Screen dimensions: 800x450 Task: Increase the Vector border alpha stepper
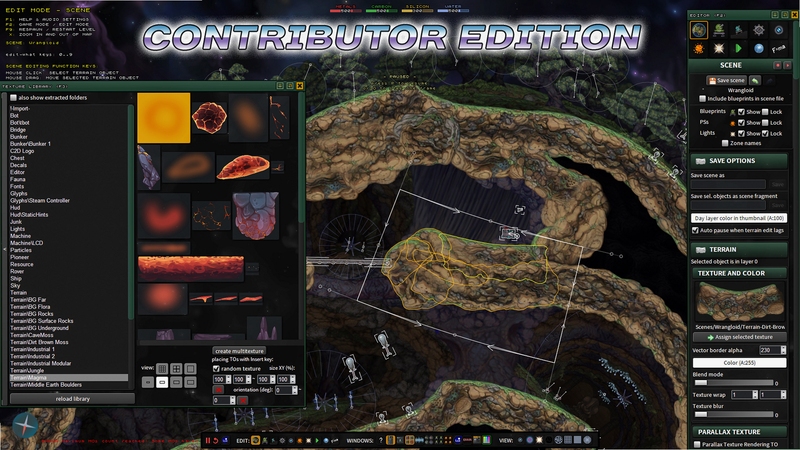tap(783, 348)
